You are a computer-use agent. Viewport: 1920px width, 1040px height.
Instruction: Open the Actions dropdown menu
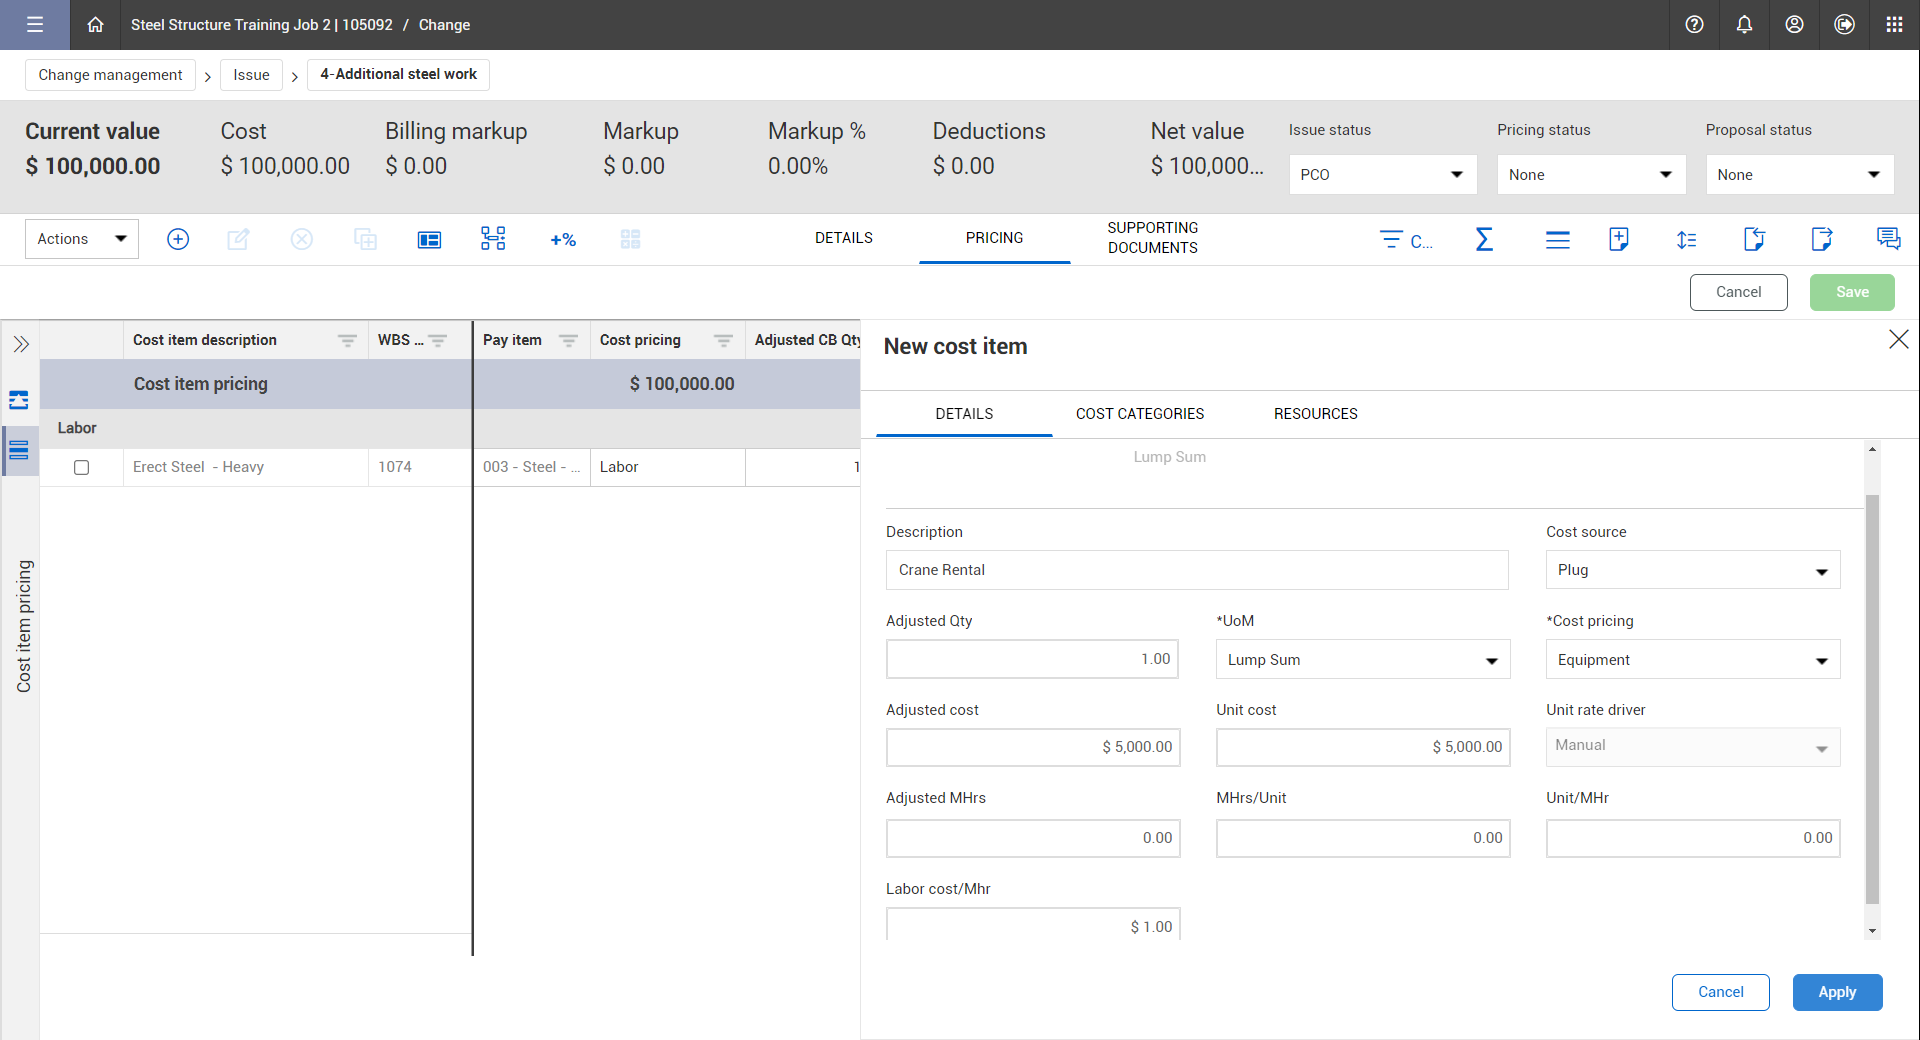(x=82, y=239)
